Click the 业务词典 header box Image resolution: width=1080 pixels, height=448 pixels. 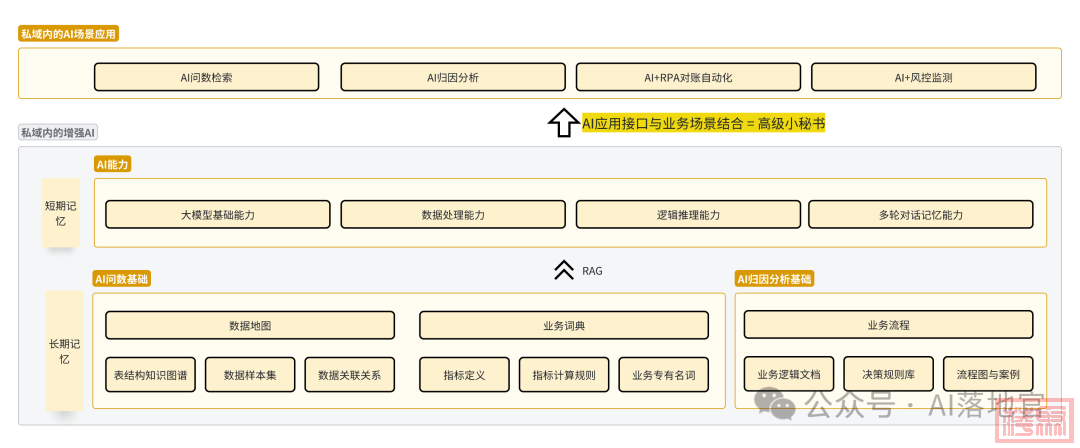coord(563,325)
